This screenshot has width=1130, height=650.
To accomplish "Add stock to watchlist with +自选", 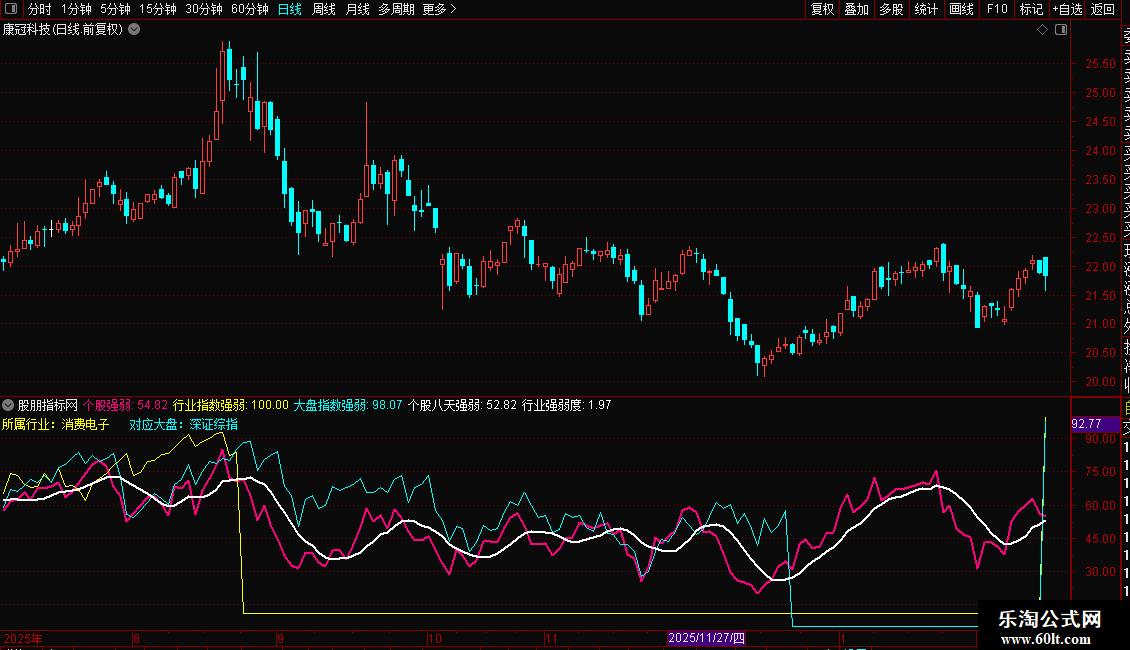I will click(x=1067, y=9).
